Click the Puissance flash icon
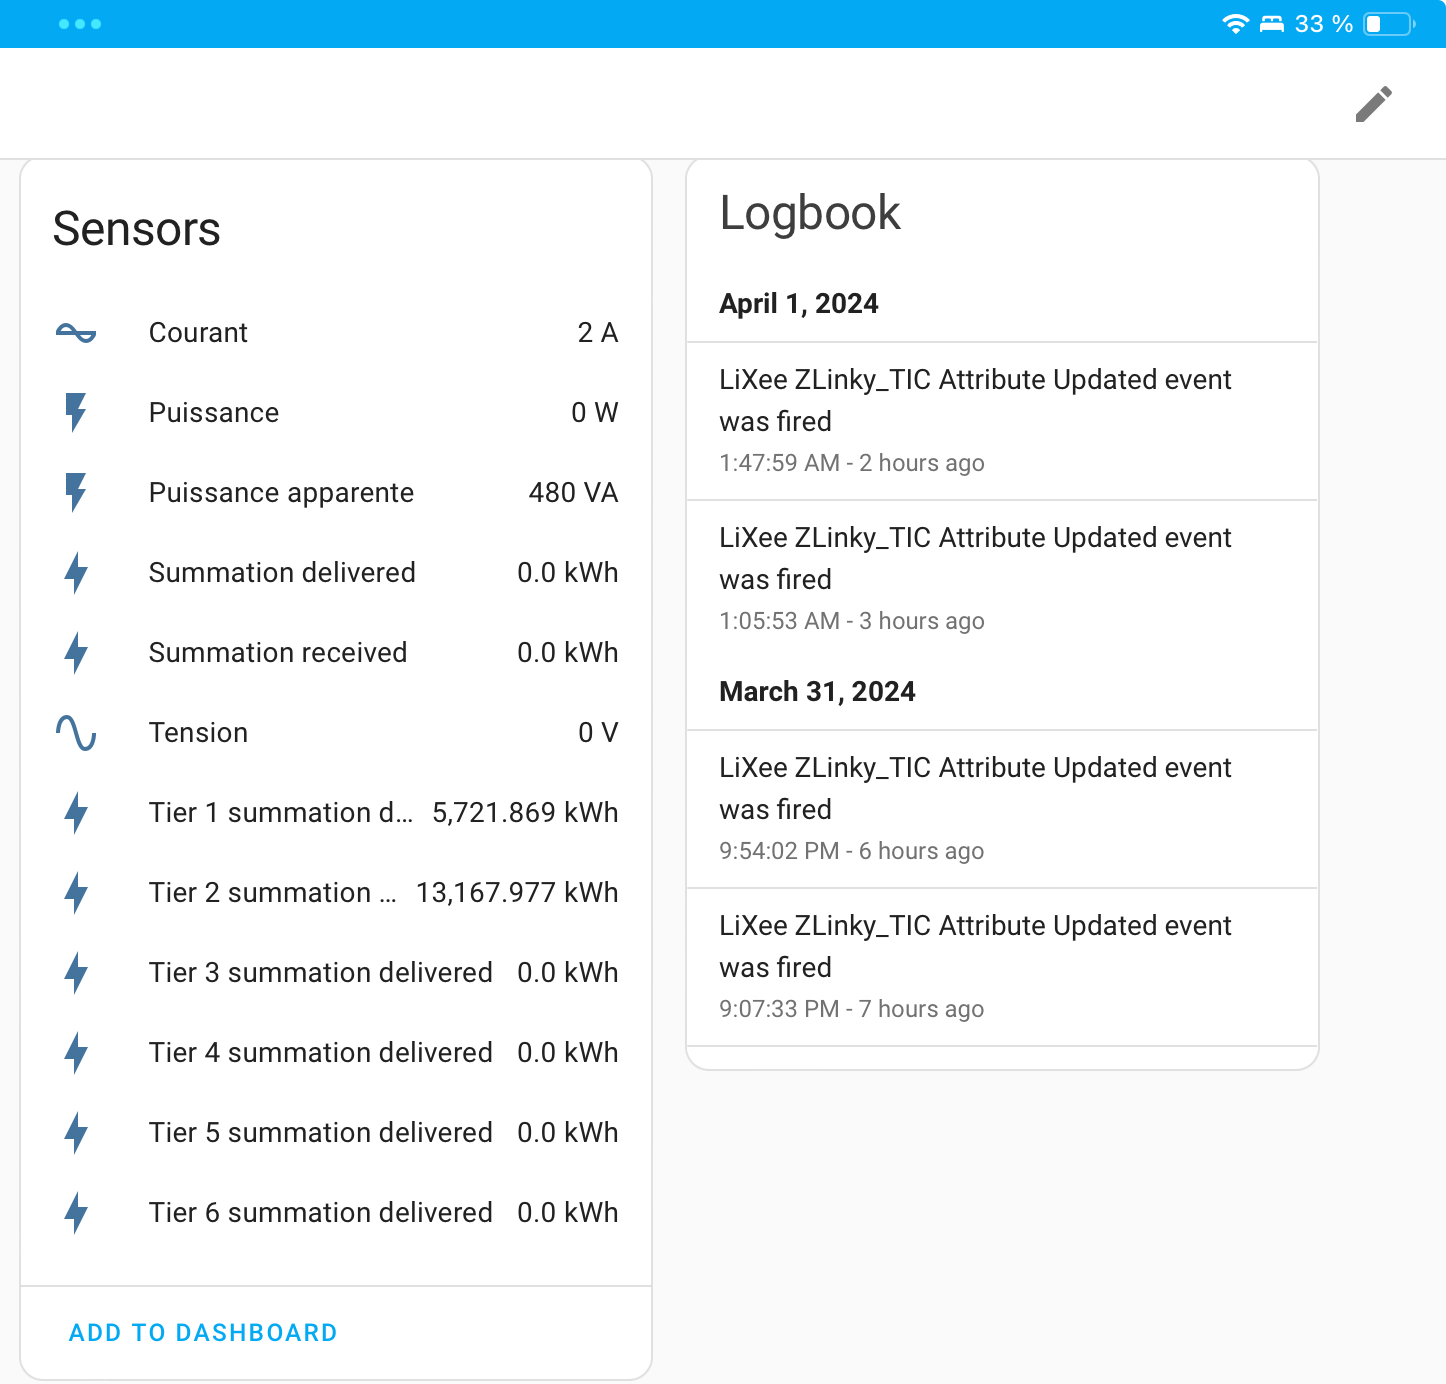Viewport: 1446px width, 1384px height. point(76,412)
